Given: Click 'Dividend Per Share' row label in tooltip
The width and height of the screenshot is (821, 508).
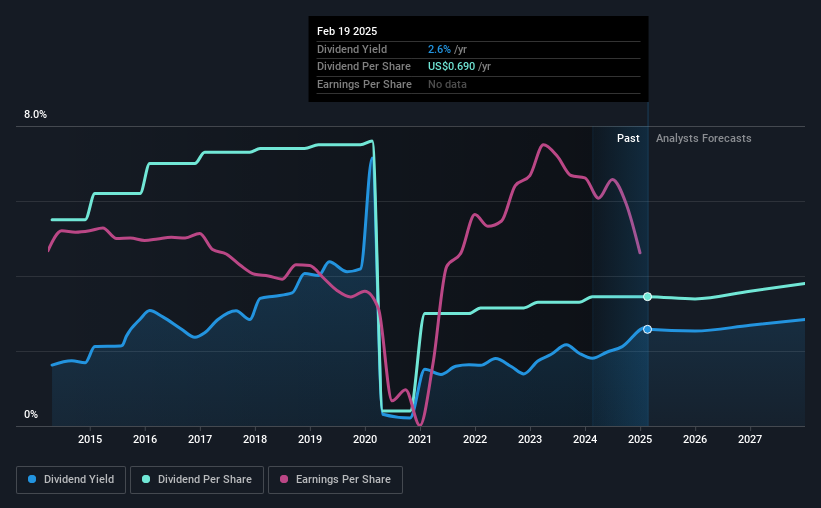Looking at the screenshot, I should point(364,67).
